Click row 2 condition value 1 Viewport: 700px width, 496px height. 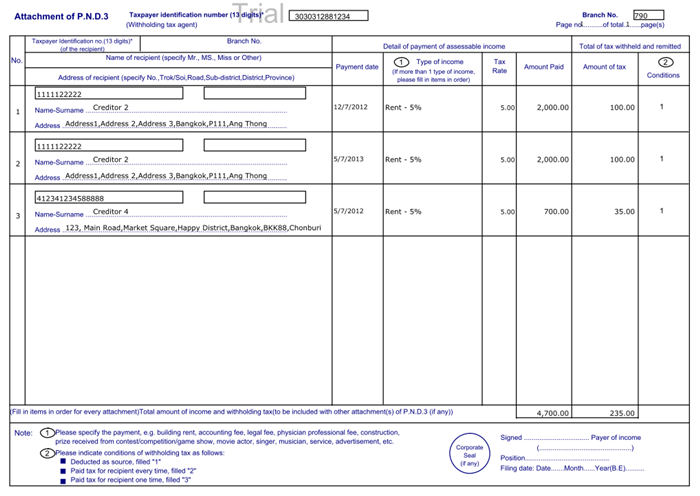click(662, 158)
